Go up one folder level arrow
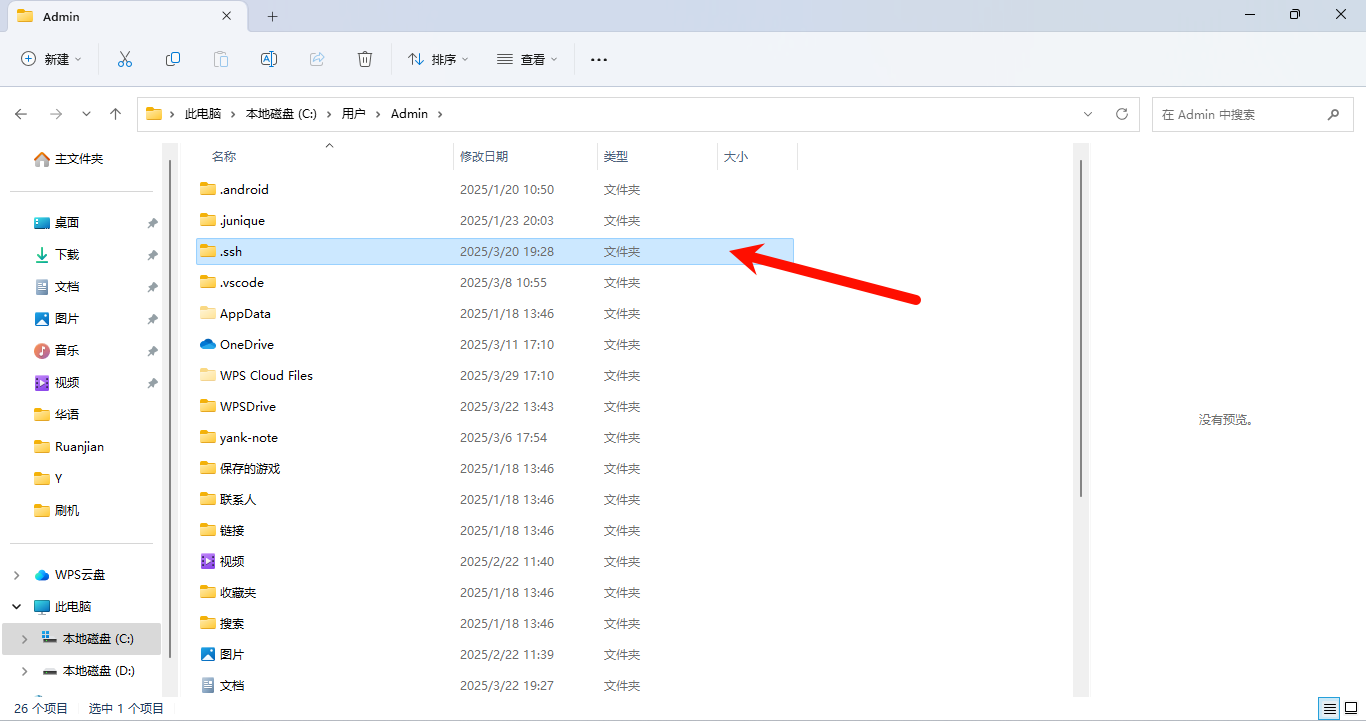 pyautogui.click(x=116, y=114)
